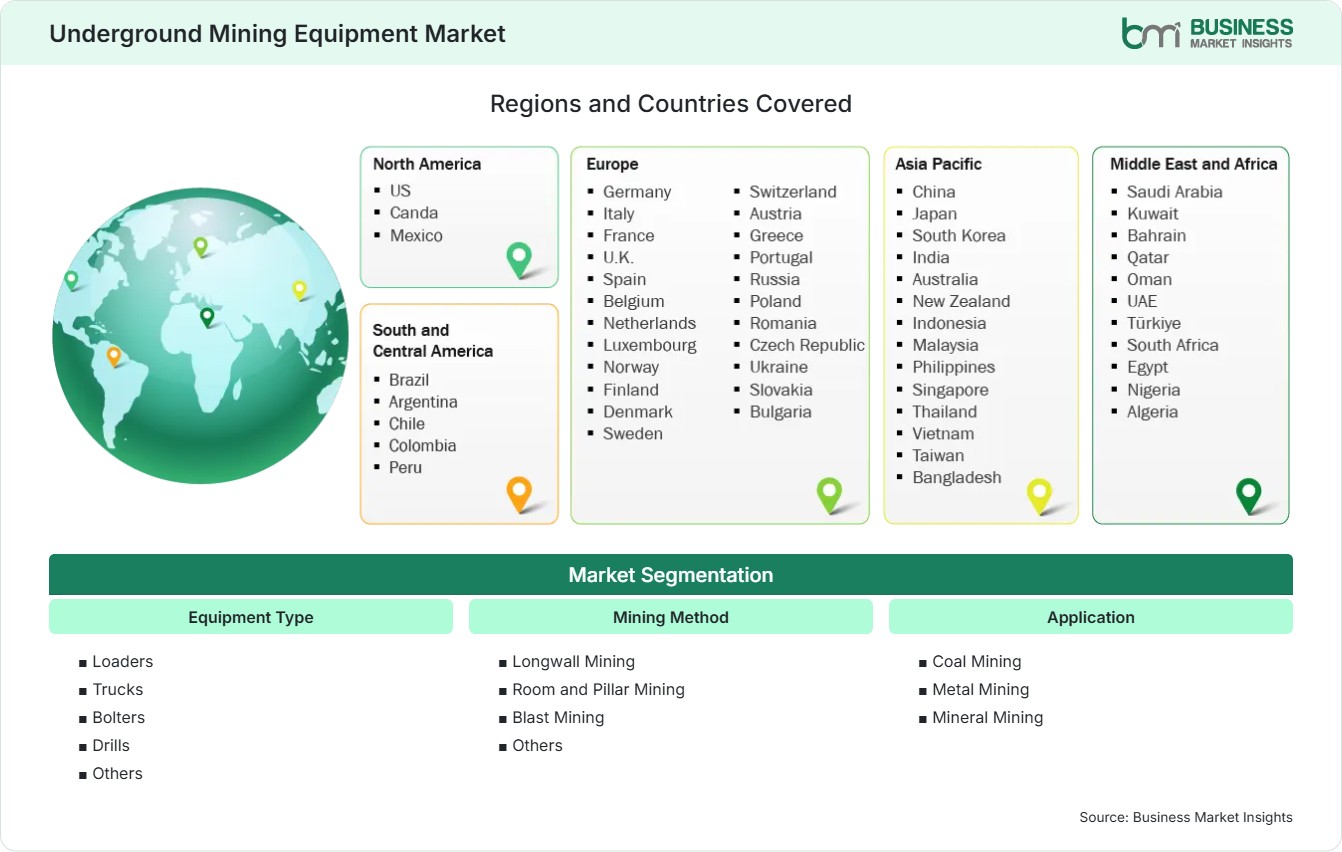Click the dark green pin on the globe's Middle East
Viewport: 1342px width, 852px height.
pos(207,317)
